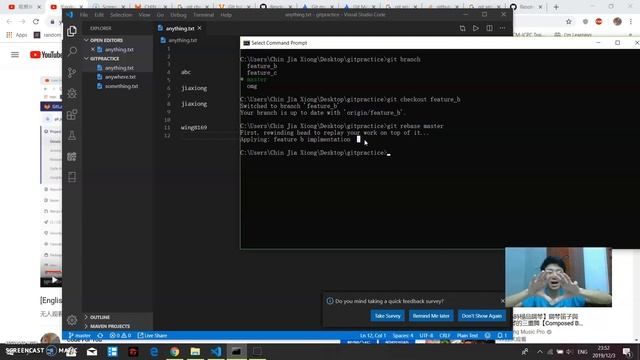Image resolution: width=640 pixels, height=360 pixels.
Task: Open the More Actions ellipsis in editor toolbar
Action: click(502, 28)
